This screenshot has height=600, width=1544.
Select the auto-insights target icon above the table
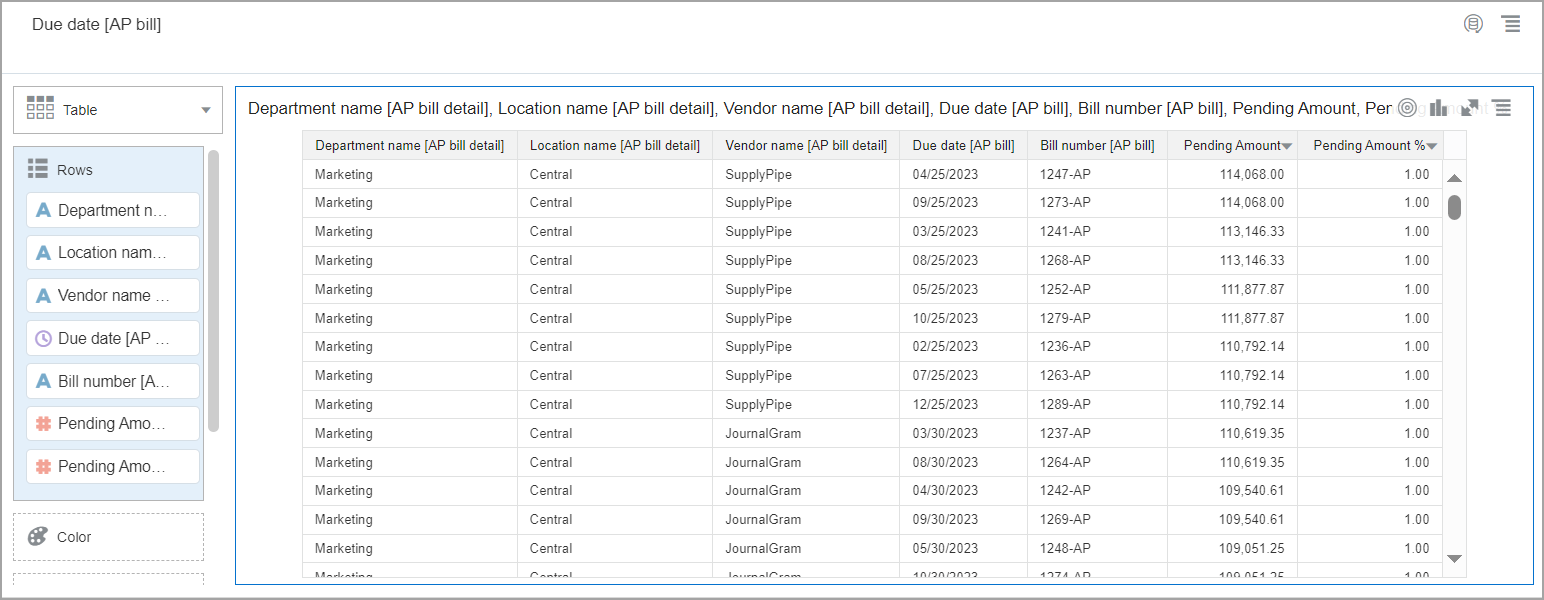click(x=1408, y=107)
